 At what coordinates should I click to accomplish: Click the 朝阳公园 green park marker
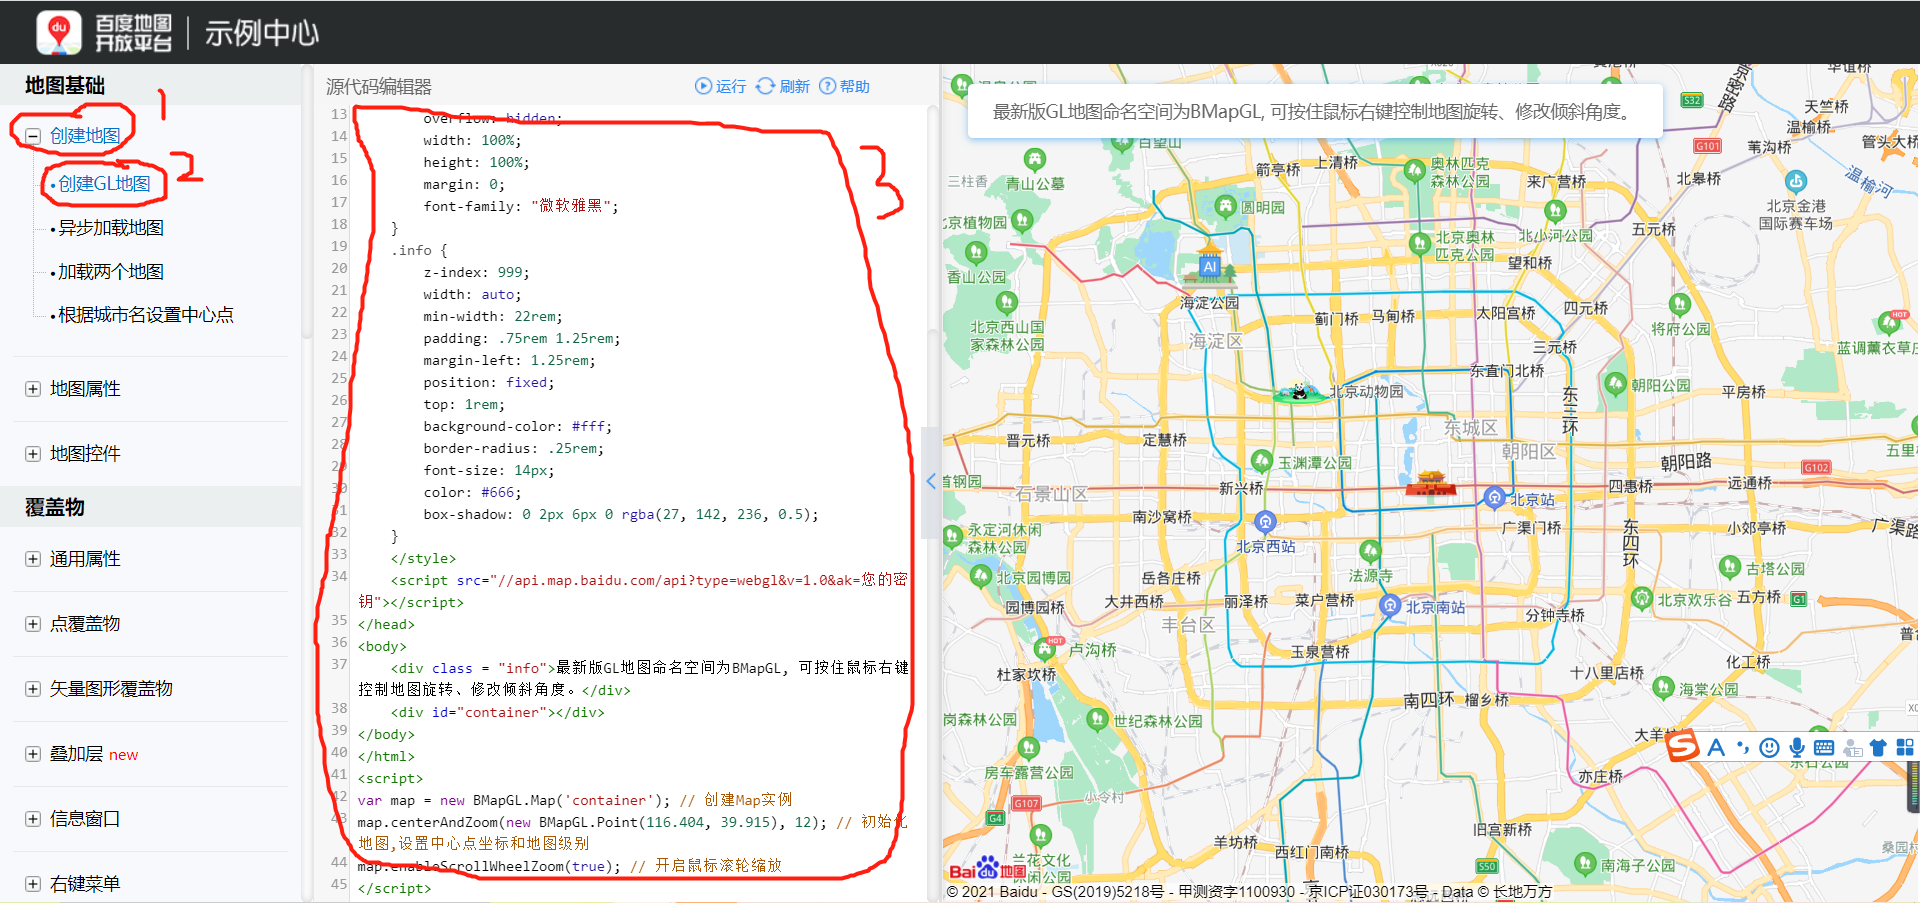click(x=1616, y=383)
